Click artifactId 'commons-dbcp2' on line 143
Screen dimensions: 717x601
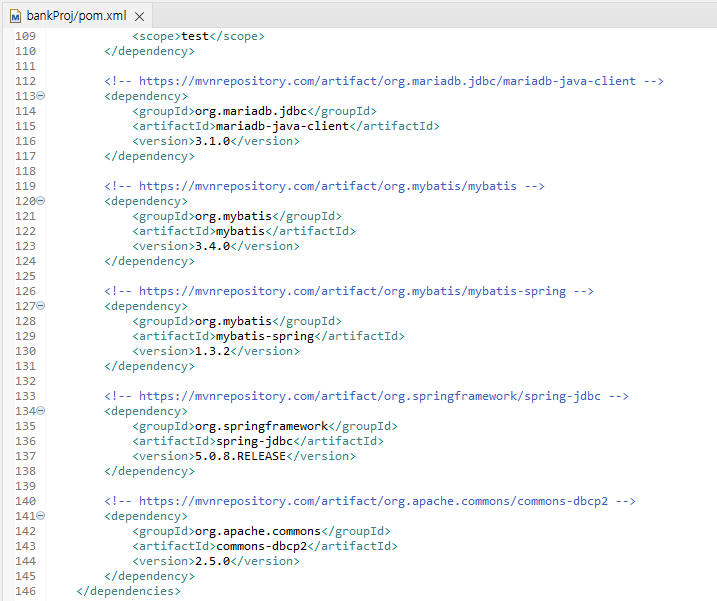point(261,546)
